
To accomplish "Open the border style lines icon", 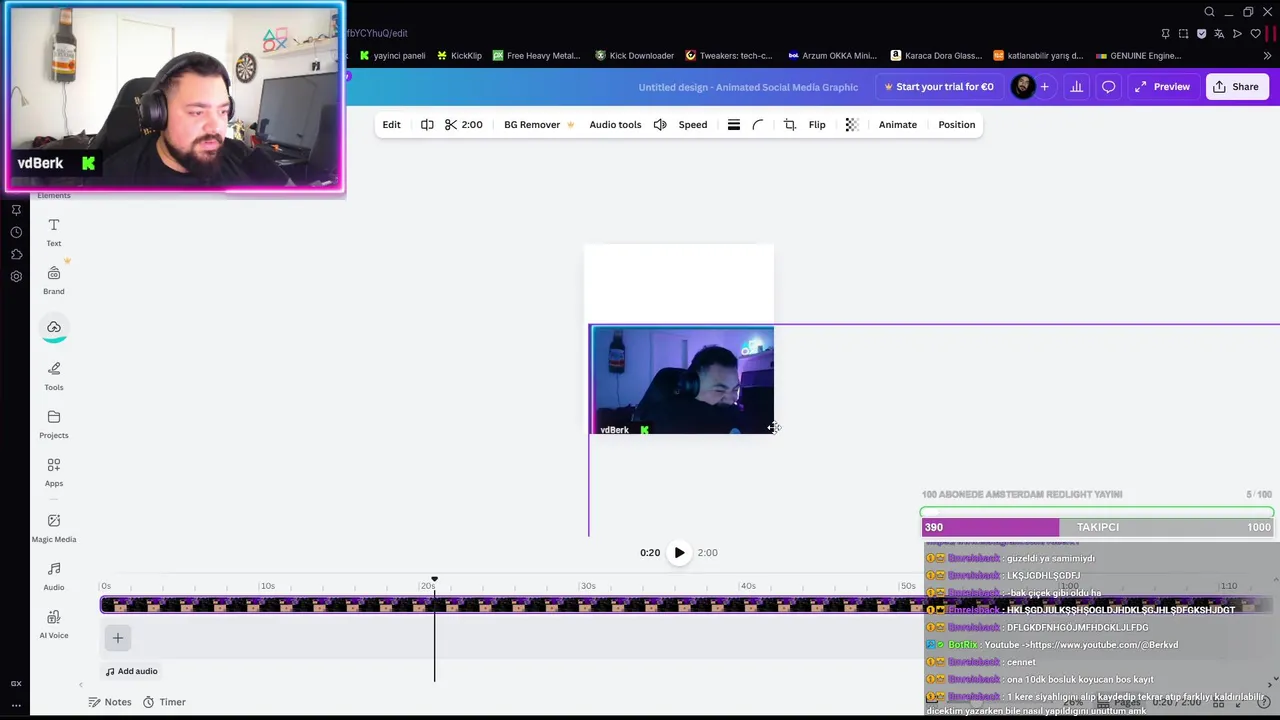I will [733, 125].
